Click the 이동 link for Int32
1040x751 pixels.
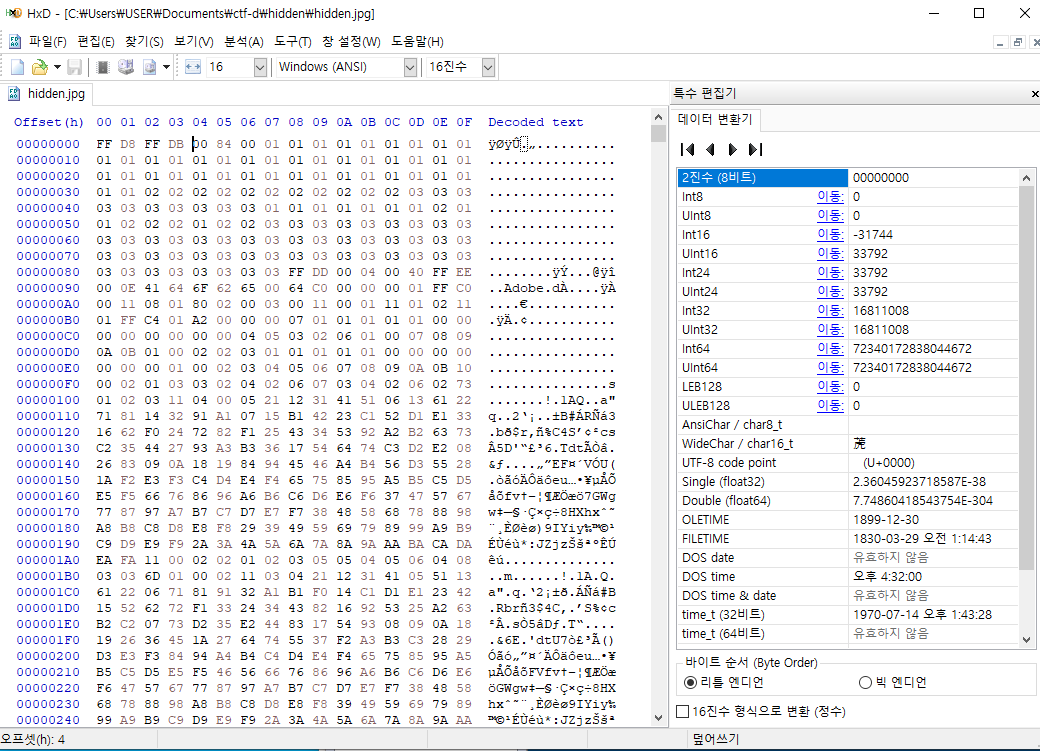tap(830, 310)
